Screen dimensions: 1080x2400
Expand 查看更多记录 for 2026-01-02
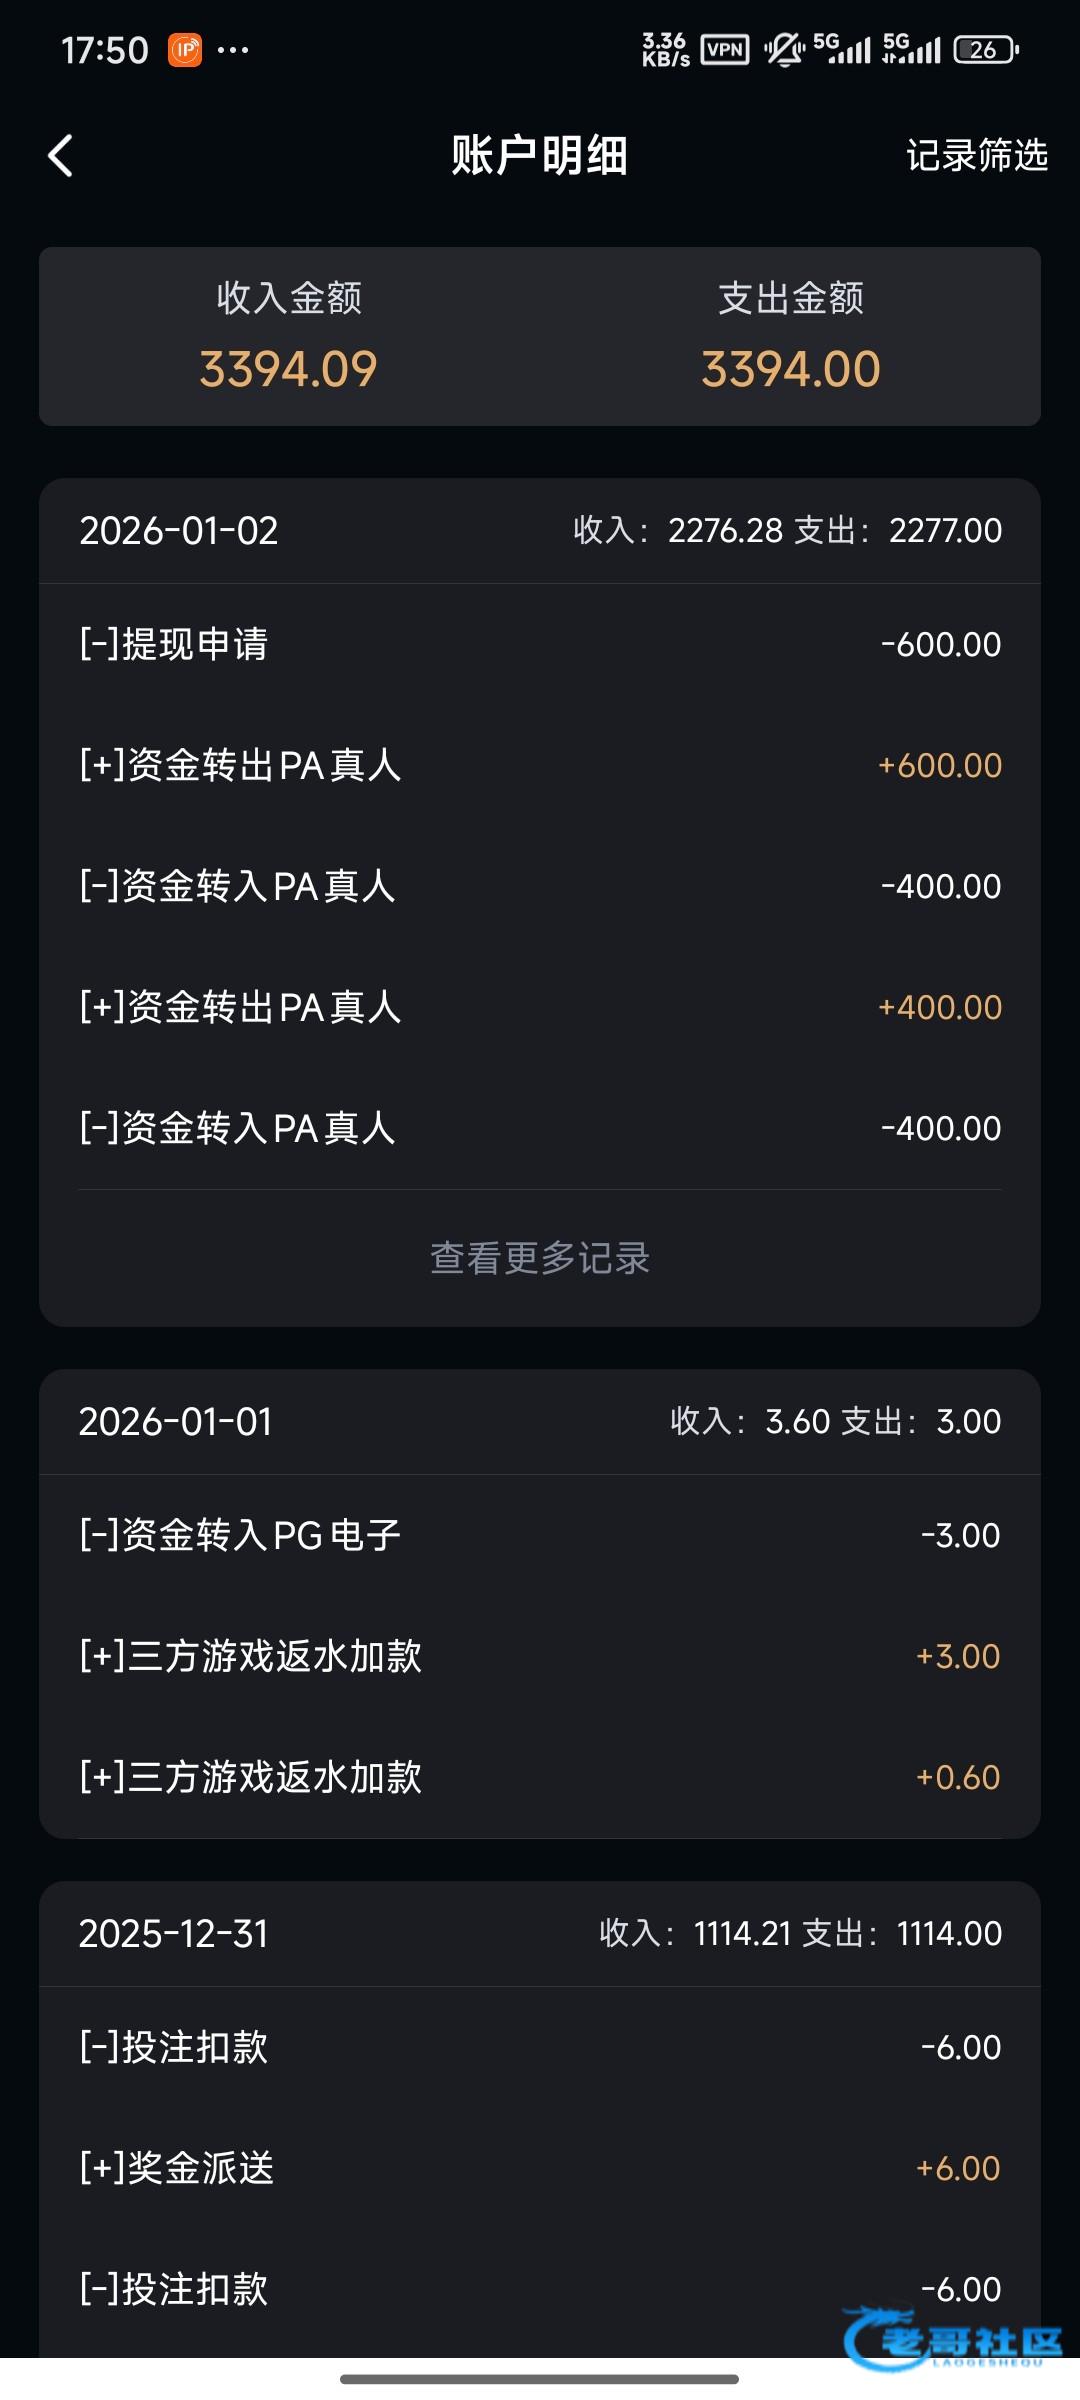click(540, 1258)
